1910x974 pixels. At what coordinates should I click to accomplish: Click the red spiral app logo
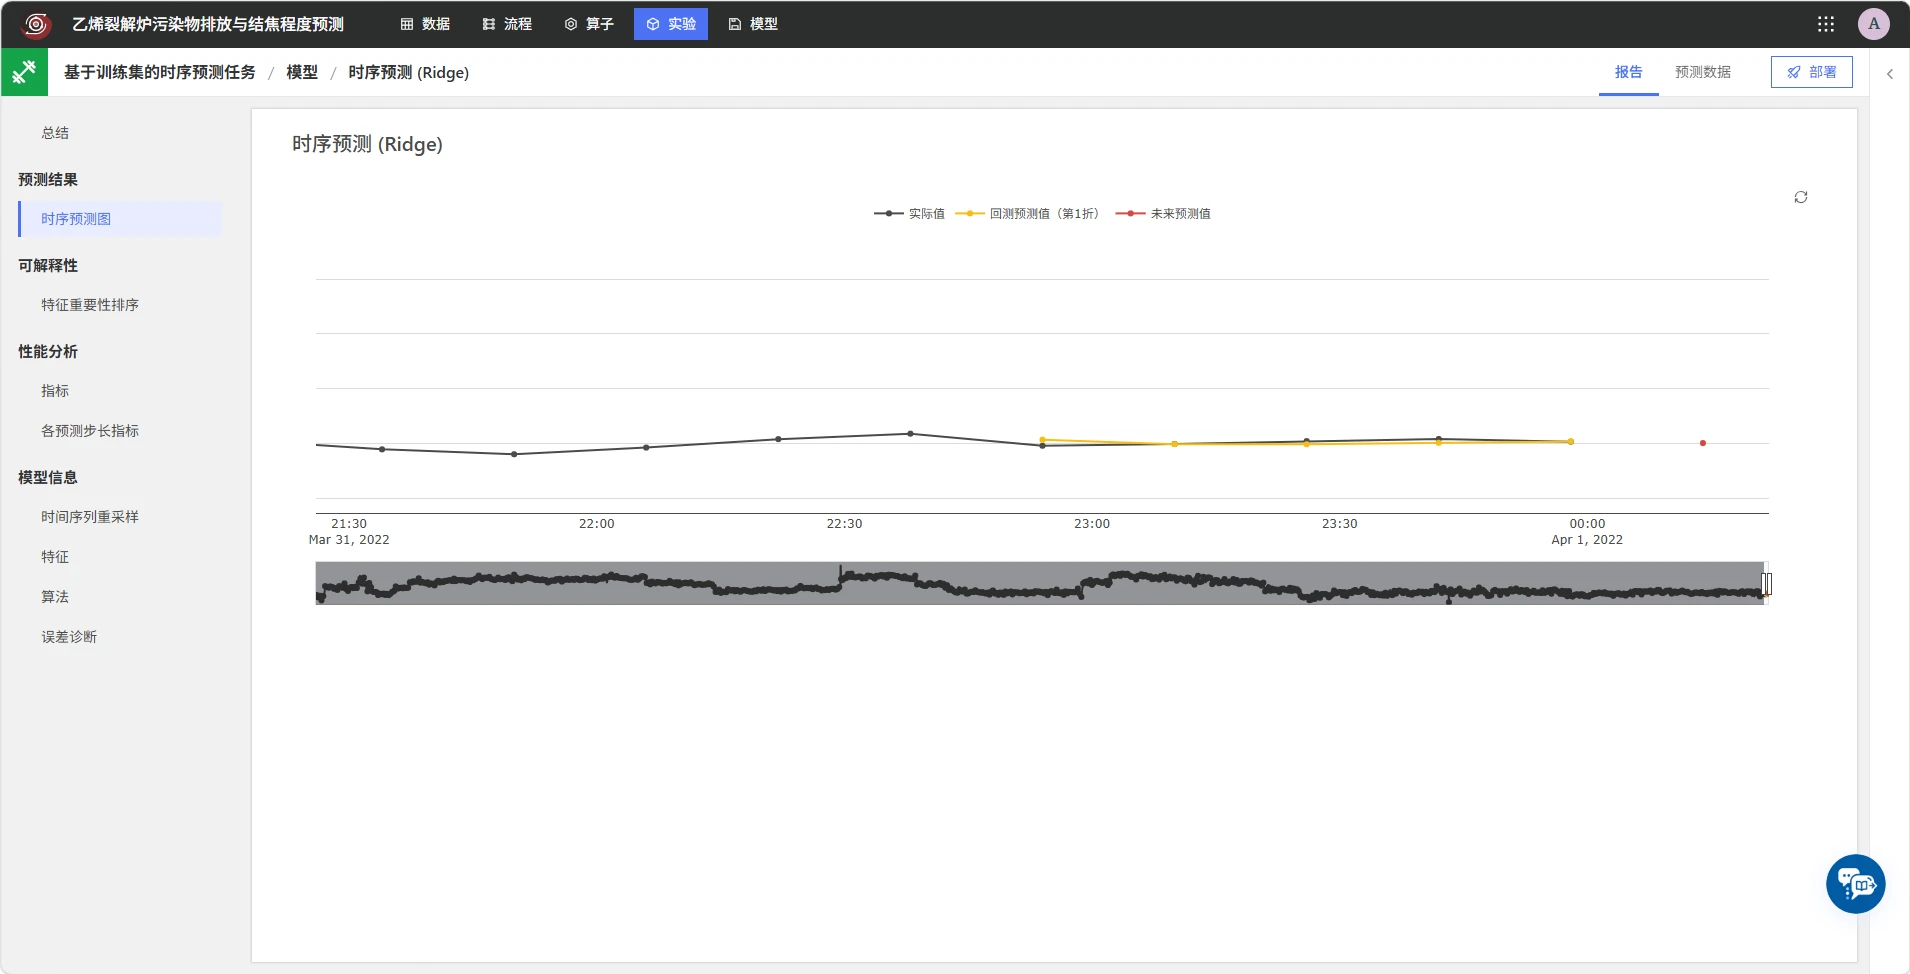36,24
